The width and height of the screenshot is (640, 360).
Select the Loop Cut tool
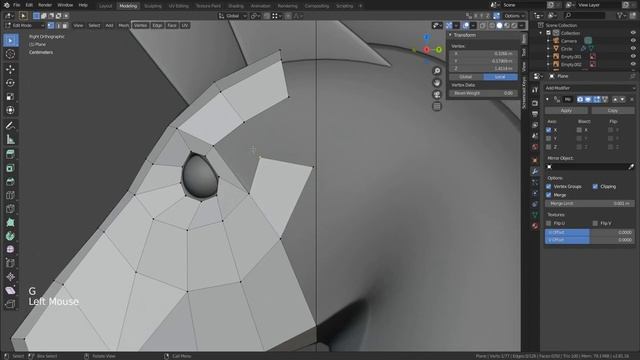coord(11,196)
